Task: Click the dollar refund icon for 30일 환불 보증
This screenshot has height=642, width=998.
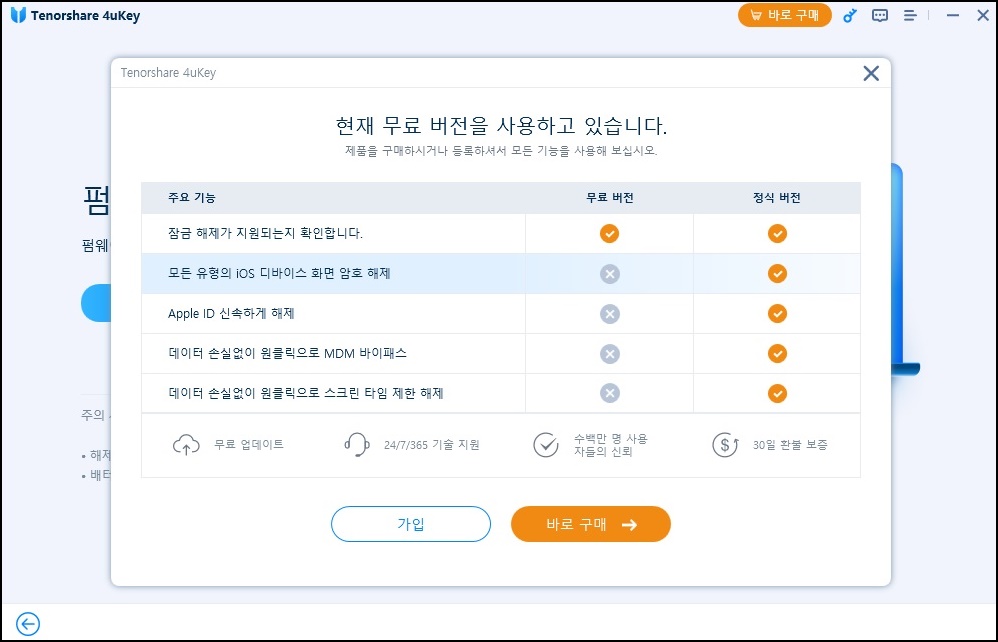Action: tap(725, 445)
